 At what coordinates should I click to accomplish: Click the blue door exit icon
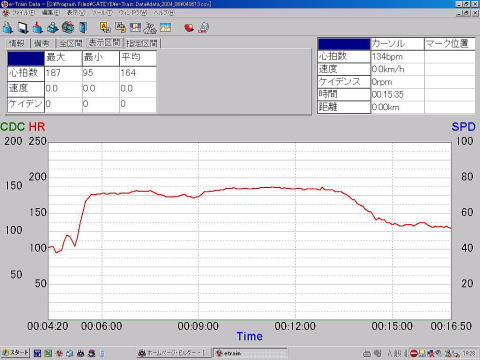coord(83,27)
